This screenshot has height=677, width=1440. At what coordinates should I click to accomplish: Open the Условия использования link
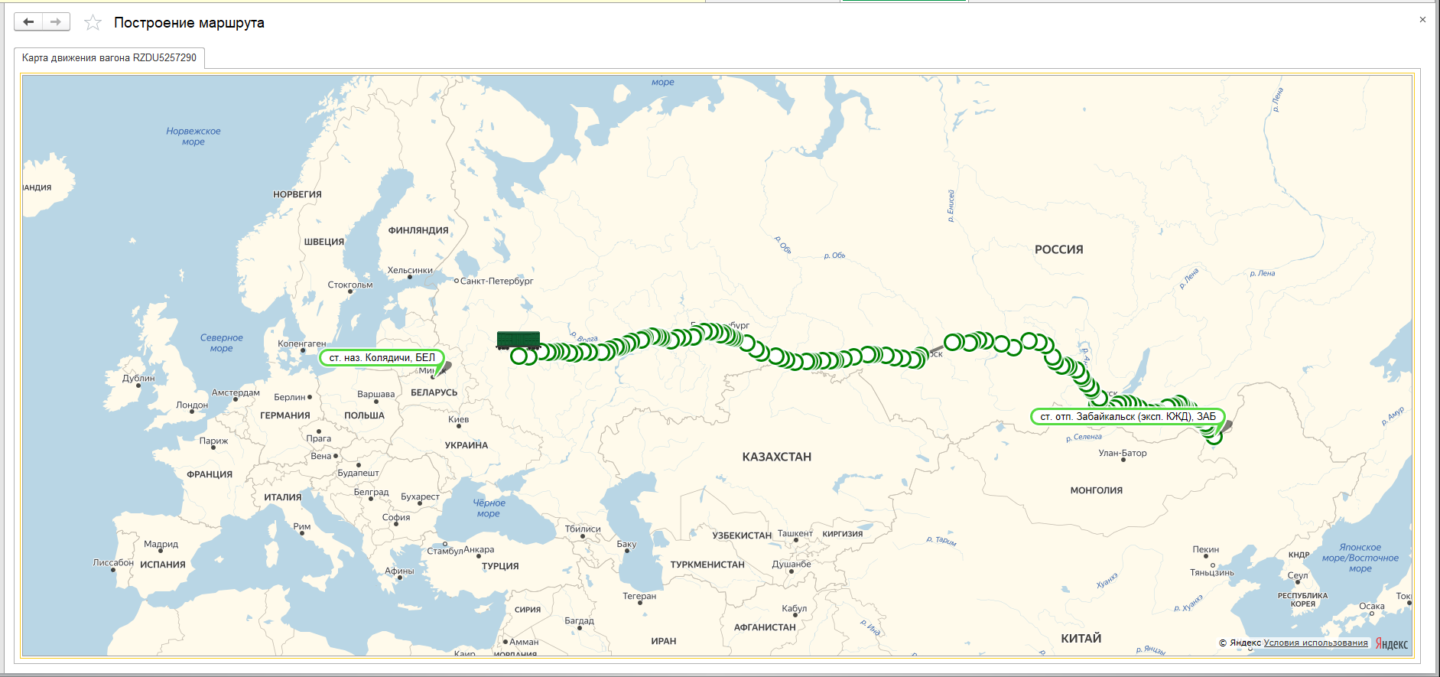pyautogui.click(x=1315, y=643)
